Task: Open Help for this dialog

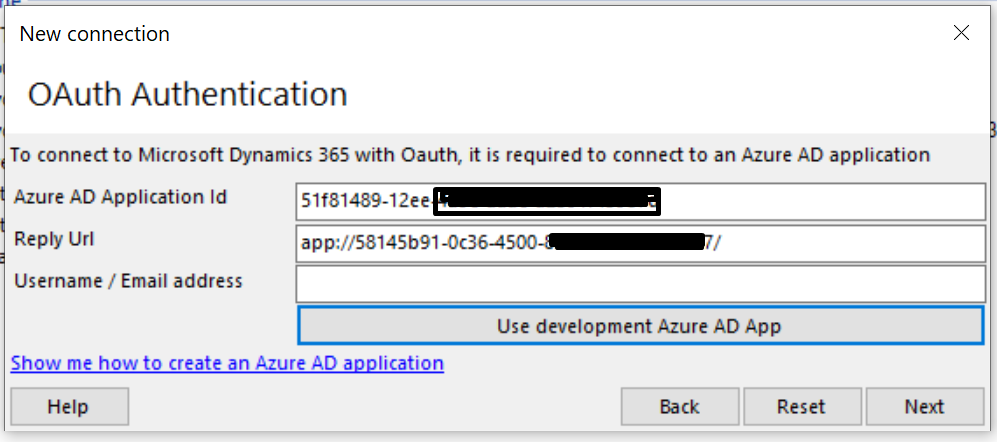Action: (69, 406)
